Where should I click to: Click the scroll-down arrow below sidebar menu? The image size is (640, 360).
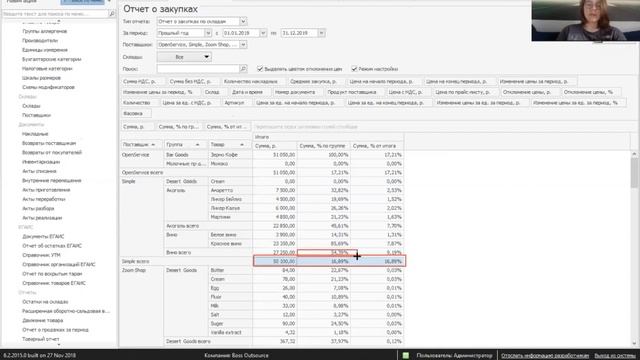click(58, 345)
